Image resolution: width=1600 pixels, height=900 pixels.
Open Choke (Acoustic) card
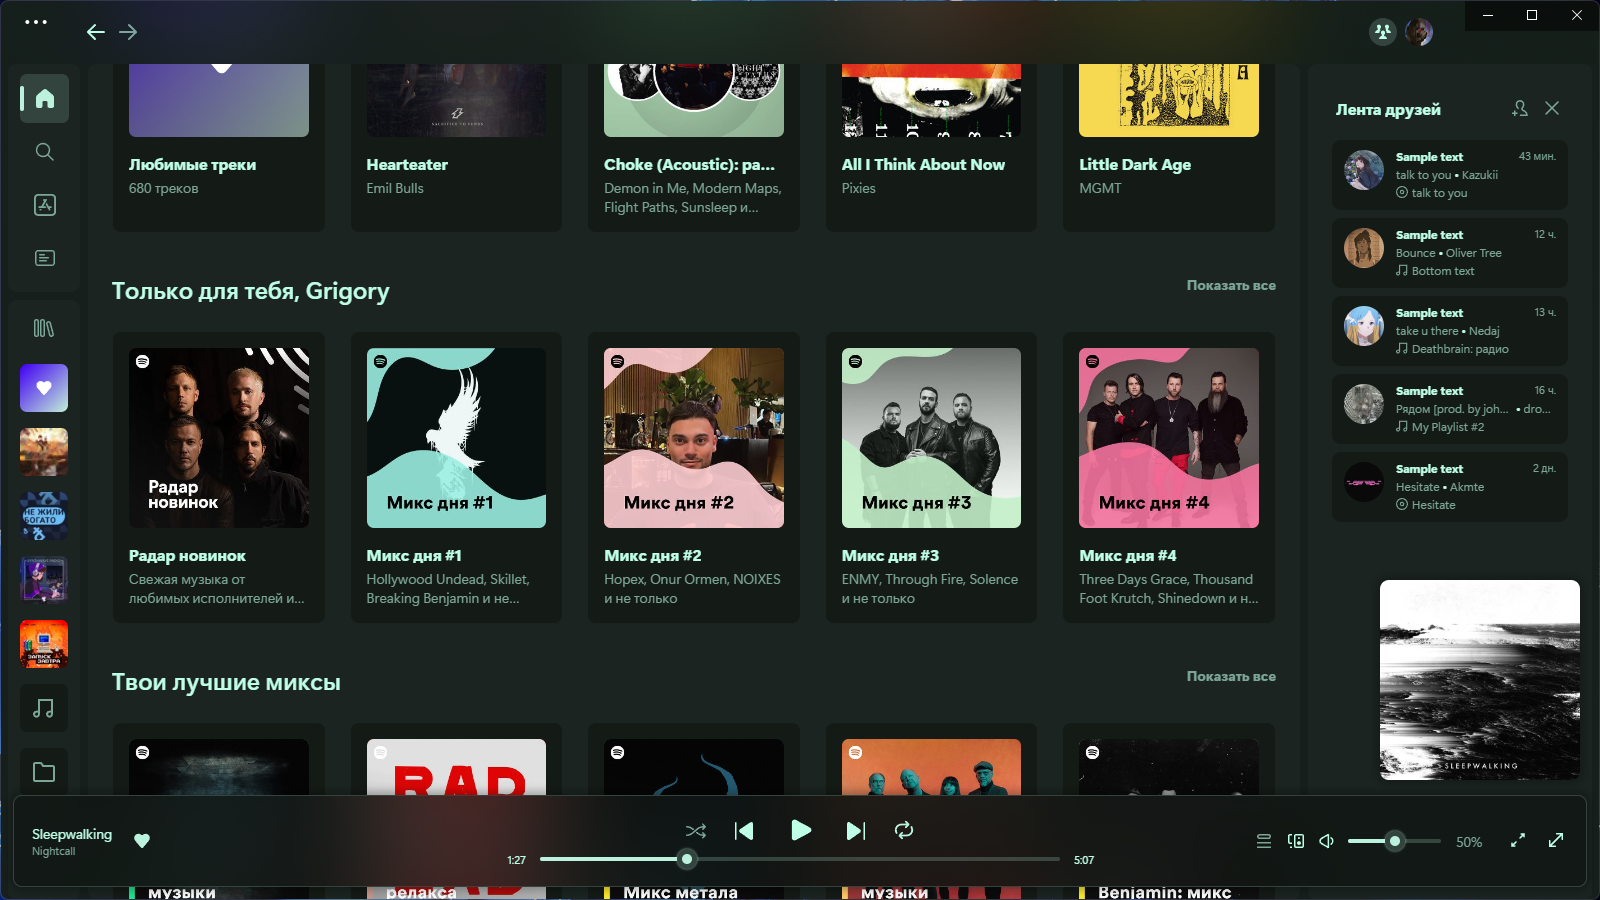coord(694,148)
